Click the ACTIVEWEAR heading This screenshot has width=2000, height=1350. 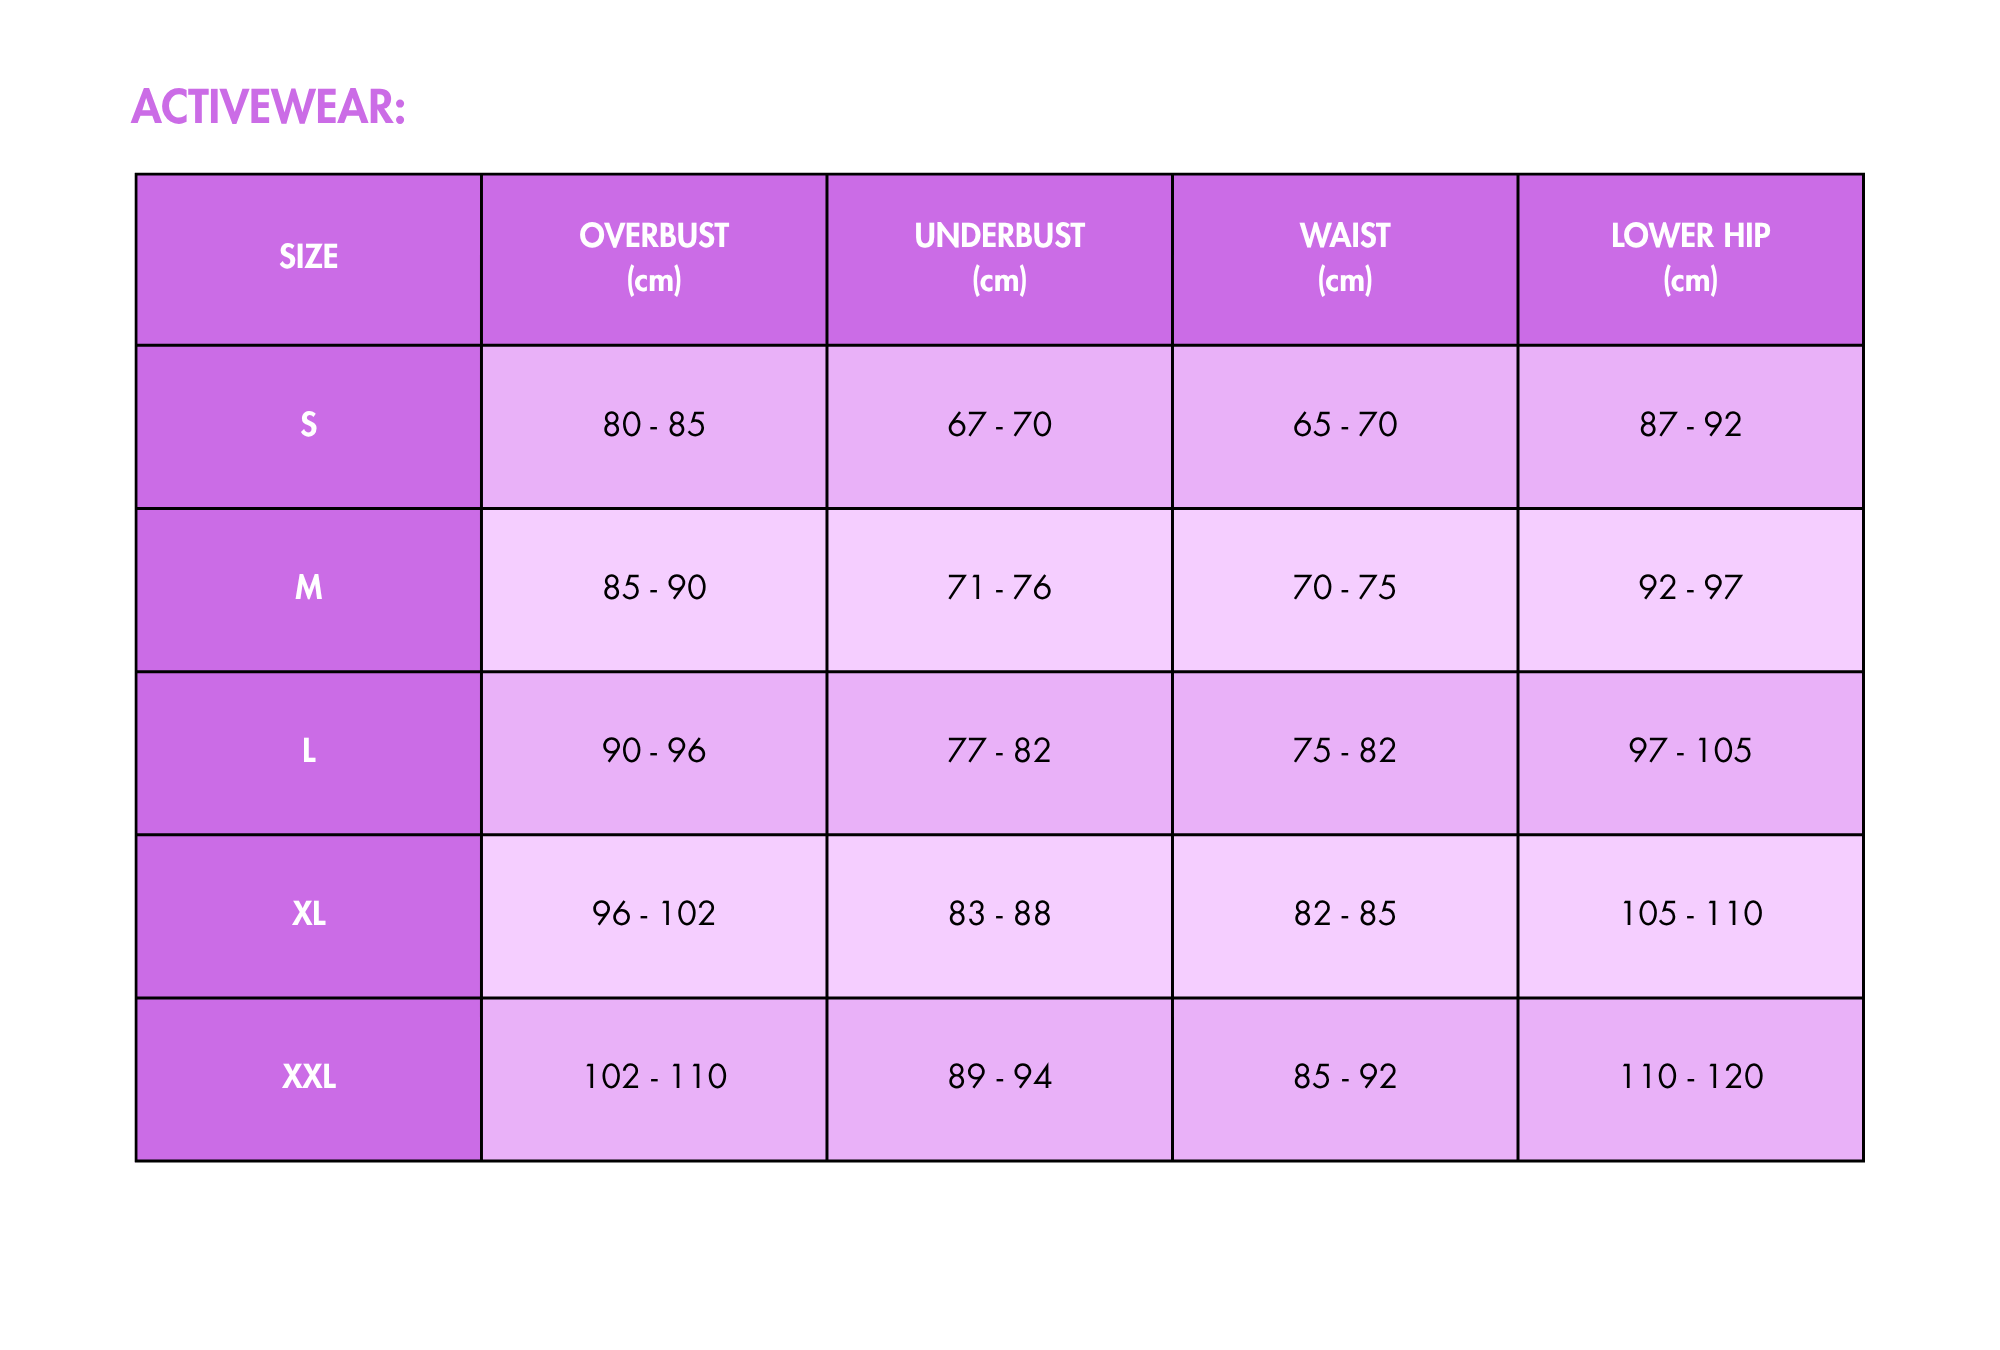[x=268, y=107]
